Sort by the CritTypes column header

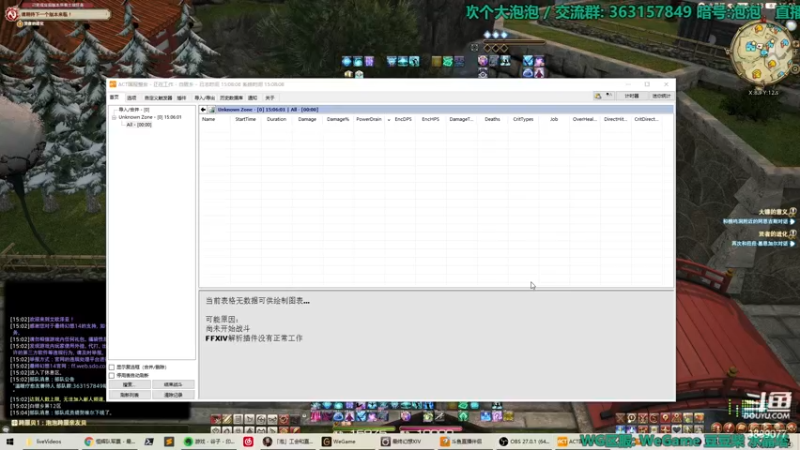click(x=523, y=119)
